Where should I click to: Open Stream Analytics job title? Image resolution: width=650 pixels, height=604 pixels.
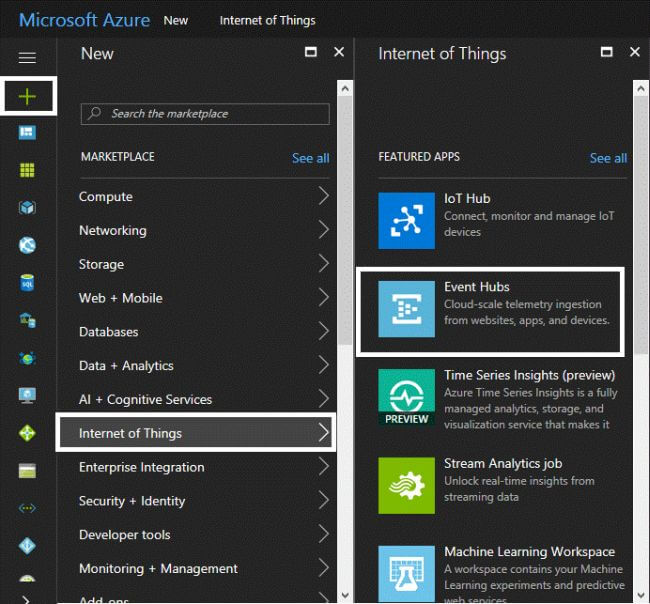point(503,463)
